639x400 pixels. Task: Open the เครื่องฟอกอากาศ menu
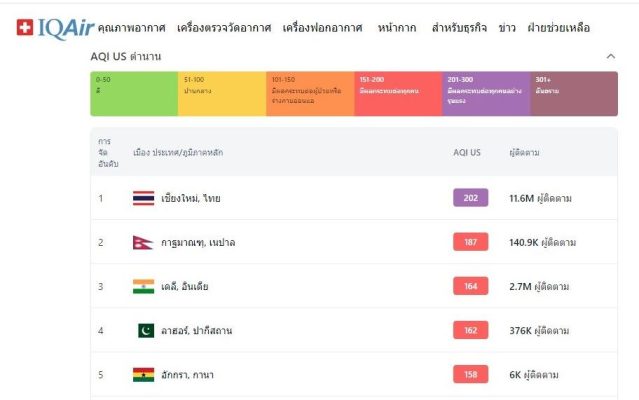322,28
